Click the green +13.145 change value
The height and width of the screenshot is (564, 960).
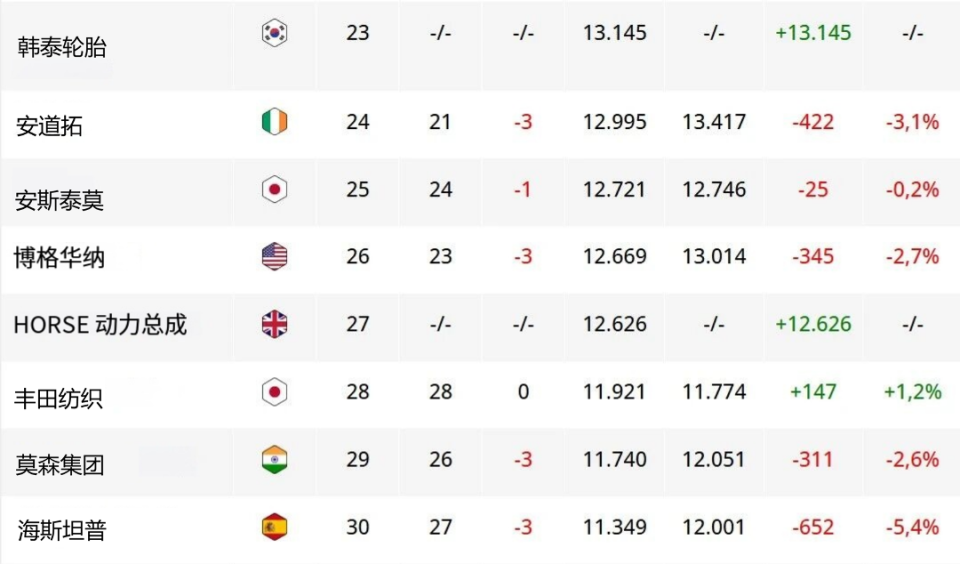813,33
